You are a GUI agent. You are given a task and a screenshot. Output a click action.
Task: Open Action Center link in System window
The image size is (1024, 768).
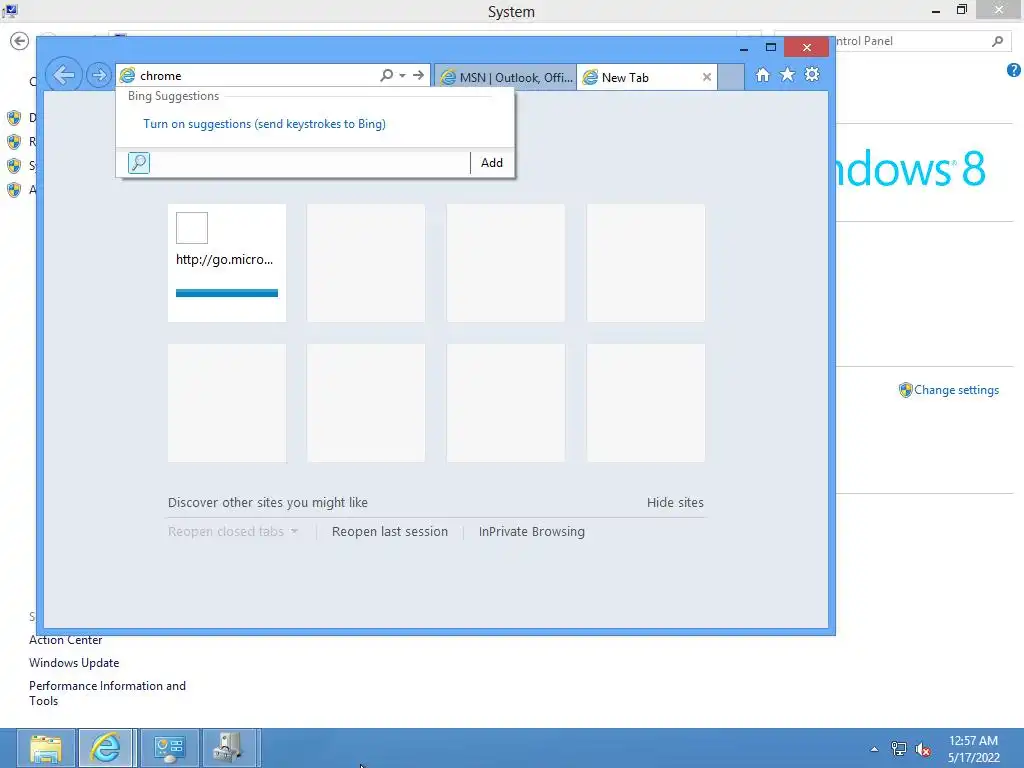click(65, 640)
